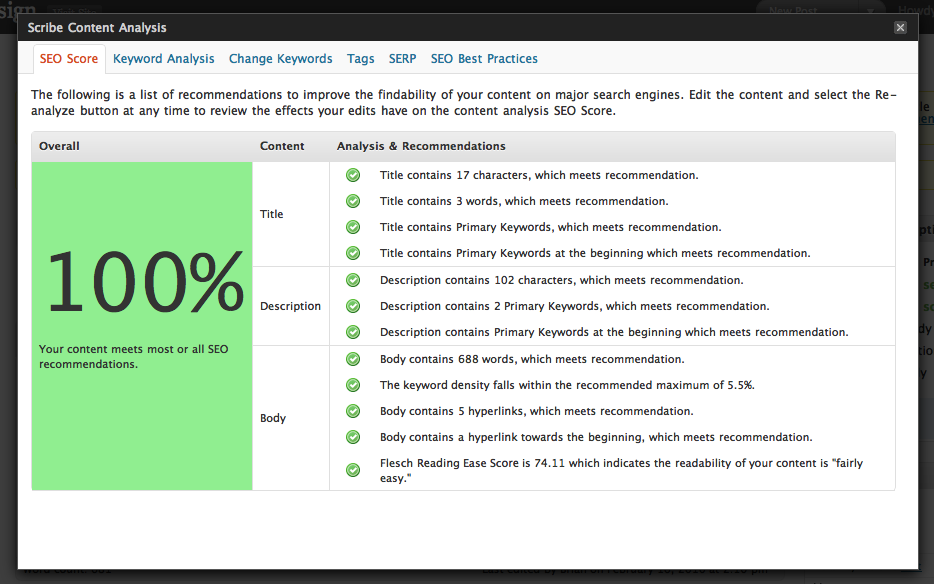Image resolution: width=934 pixels, height=584 pixels.
Task: Select the SEO Score tab
Action: (69, 59)
